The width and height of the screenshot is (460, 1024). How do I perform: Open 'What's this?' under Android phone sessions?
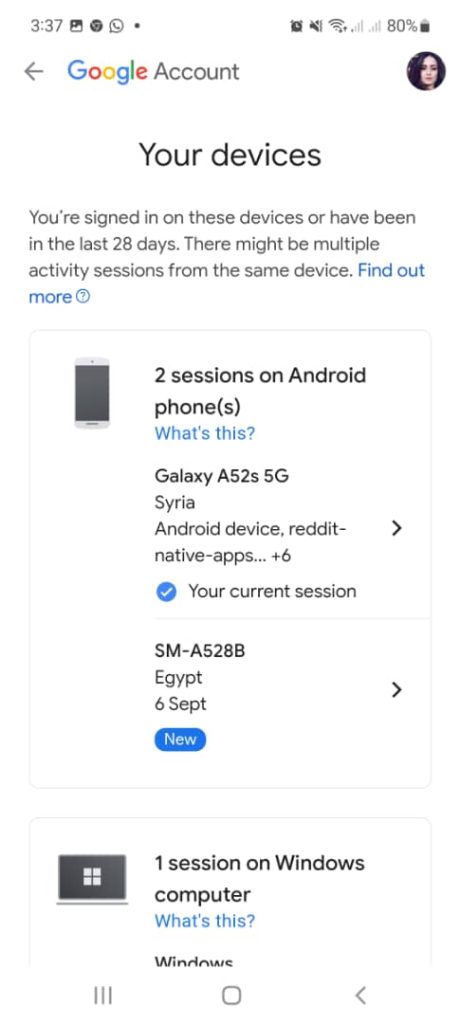[x=205, y=433]
